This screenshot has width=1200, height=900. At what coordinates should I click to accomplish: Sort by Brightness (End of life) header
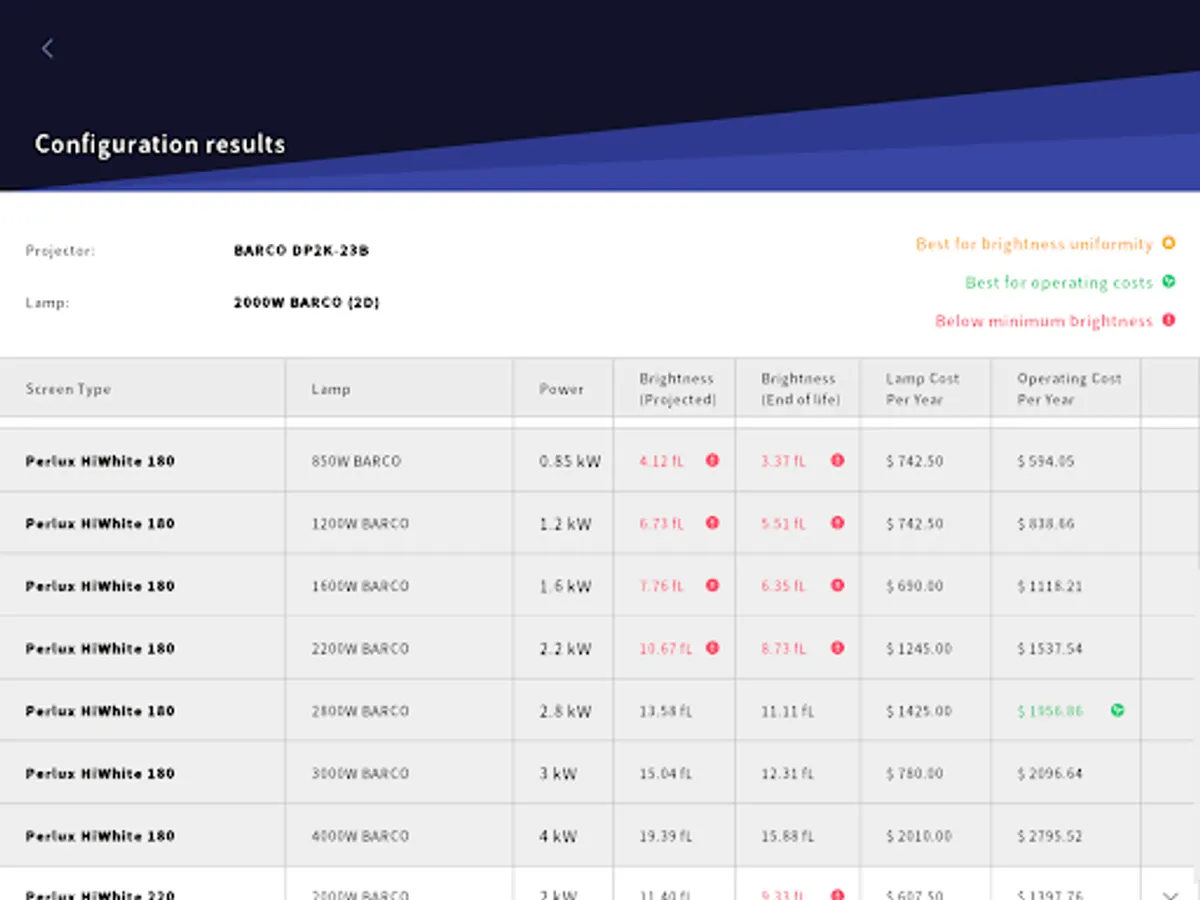pos(800,389)
